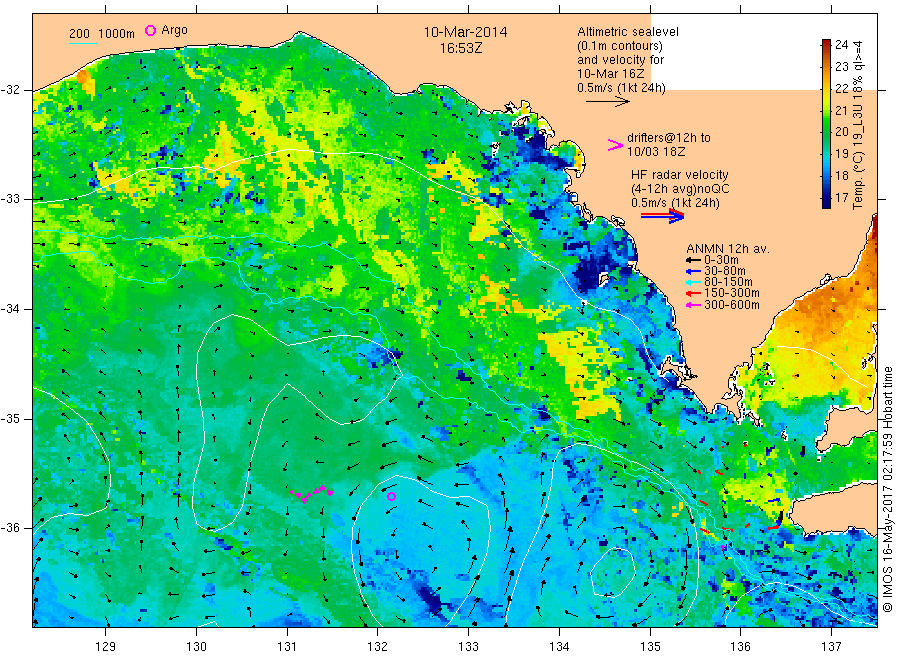Click the latitude label -33
The height and width of the screenshot is (660, 900).
(x=11, y=199)
